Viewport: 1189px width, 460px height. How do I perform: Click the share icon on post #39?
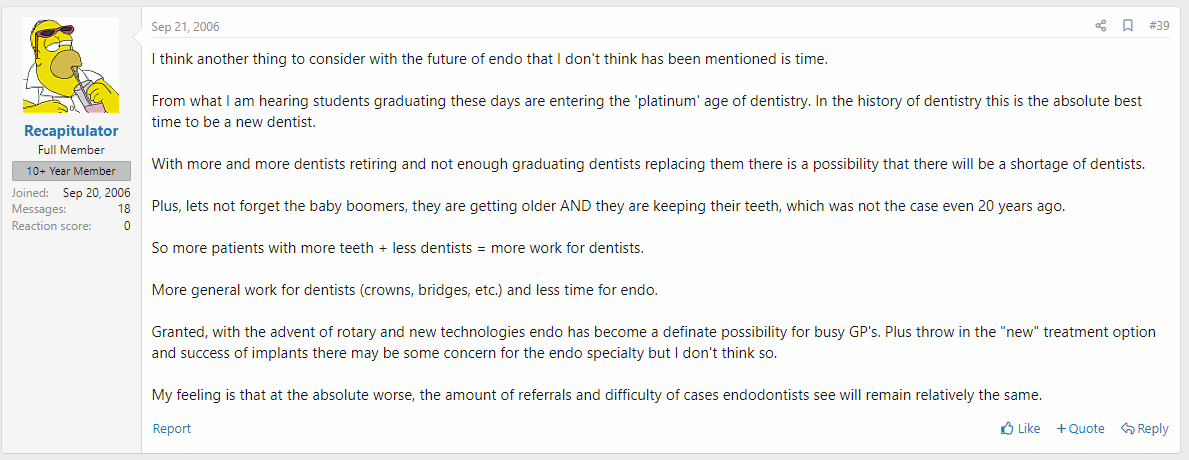click(x=1101, y=26)
